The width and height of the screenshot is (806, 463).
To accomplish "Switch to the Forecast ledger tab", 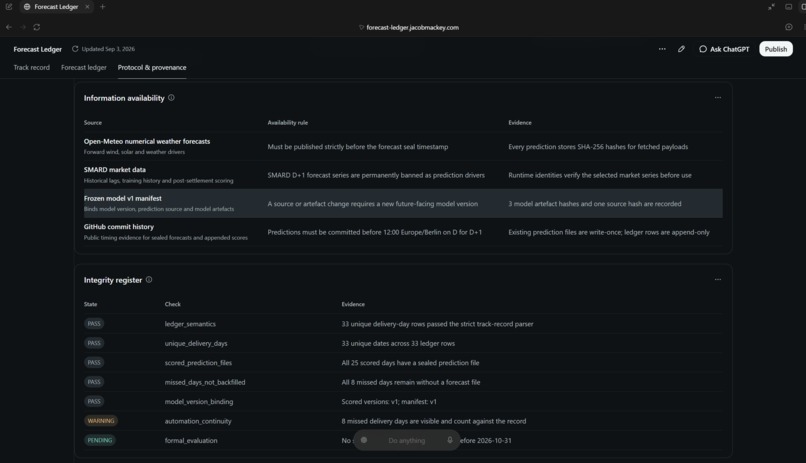I will (84, 67).
